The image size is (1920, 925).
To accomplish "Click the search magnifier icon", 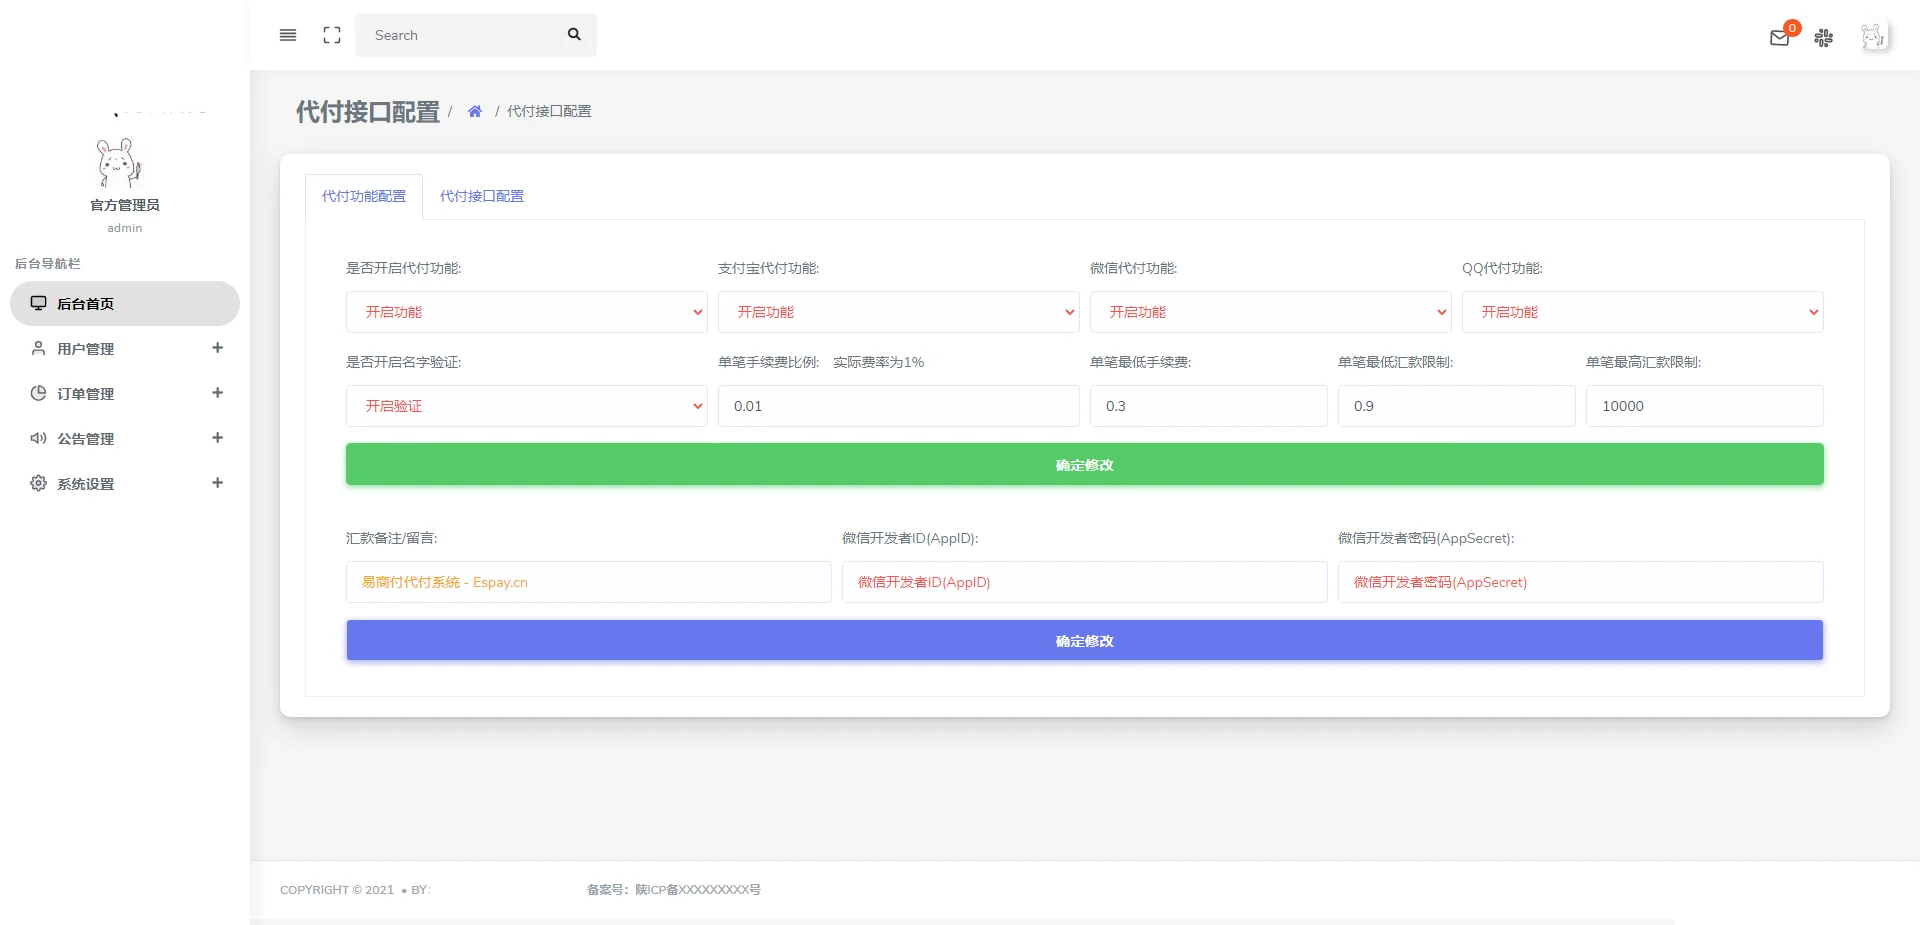I will coord(574,35).
